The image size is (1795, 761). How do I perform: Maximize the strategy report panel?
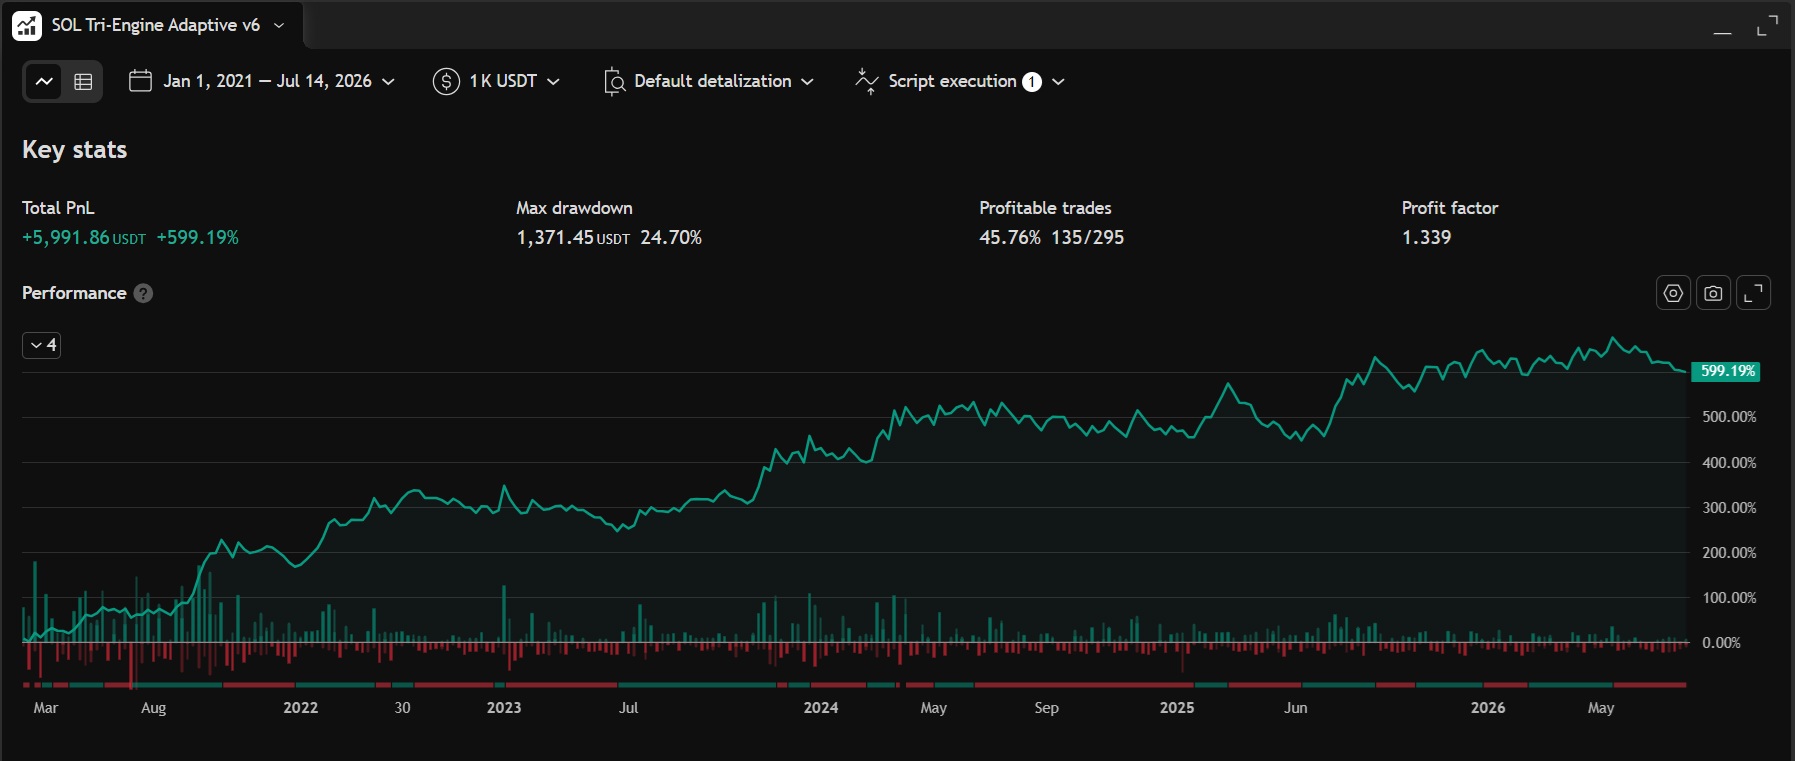point(1767,26)
